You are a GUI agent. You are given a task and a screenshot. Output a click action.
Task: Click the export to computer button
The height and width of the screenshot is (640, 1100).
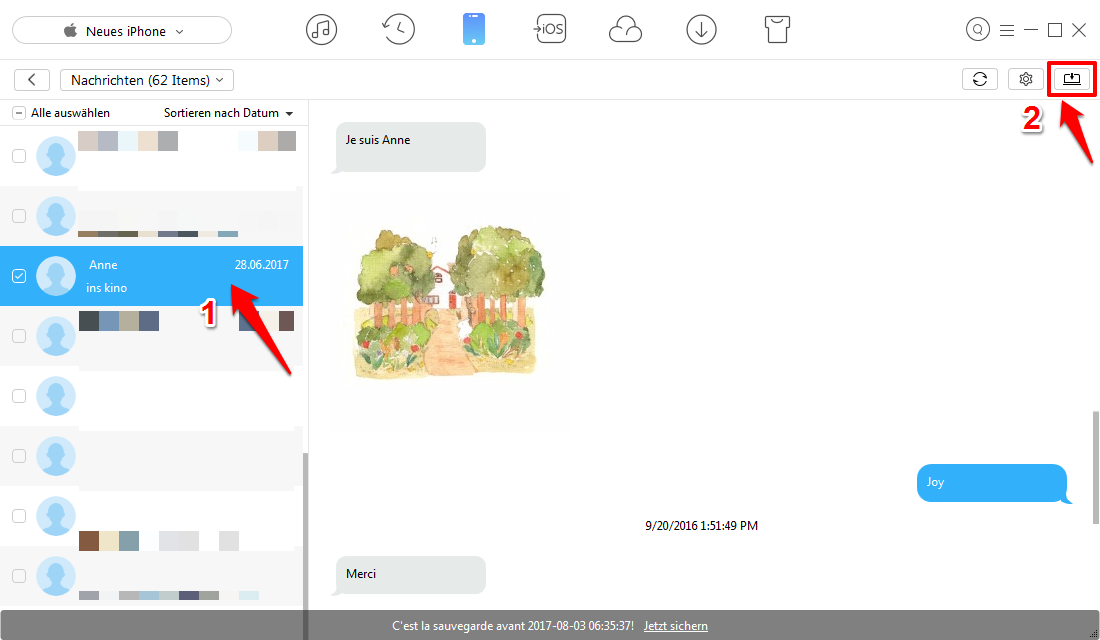(x=1072, y=79)
